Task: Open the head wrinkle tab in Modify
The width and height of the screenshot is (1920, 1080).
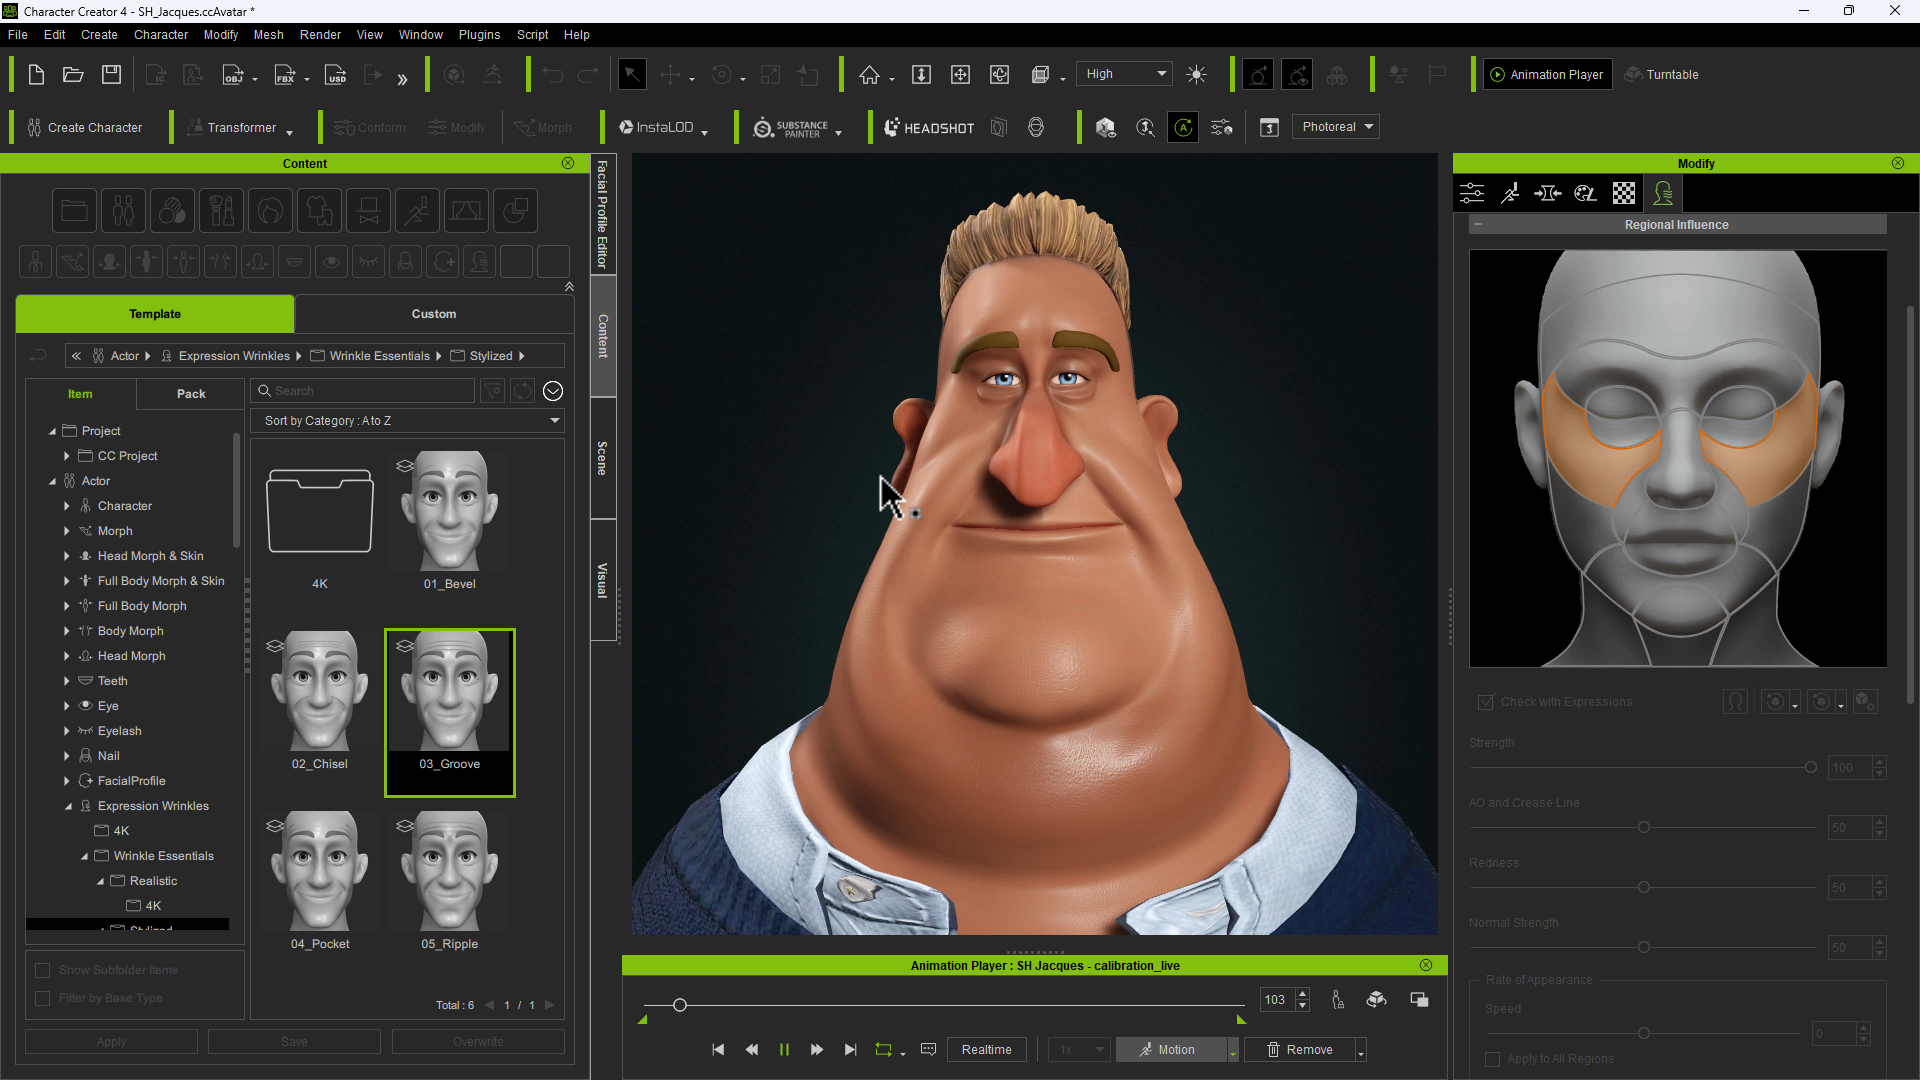Action: coord(1663,193)
